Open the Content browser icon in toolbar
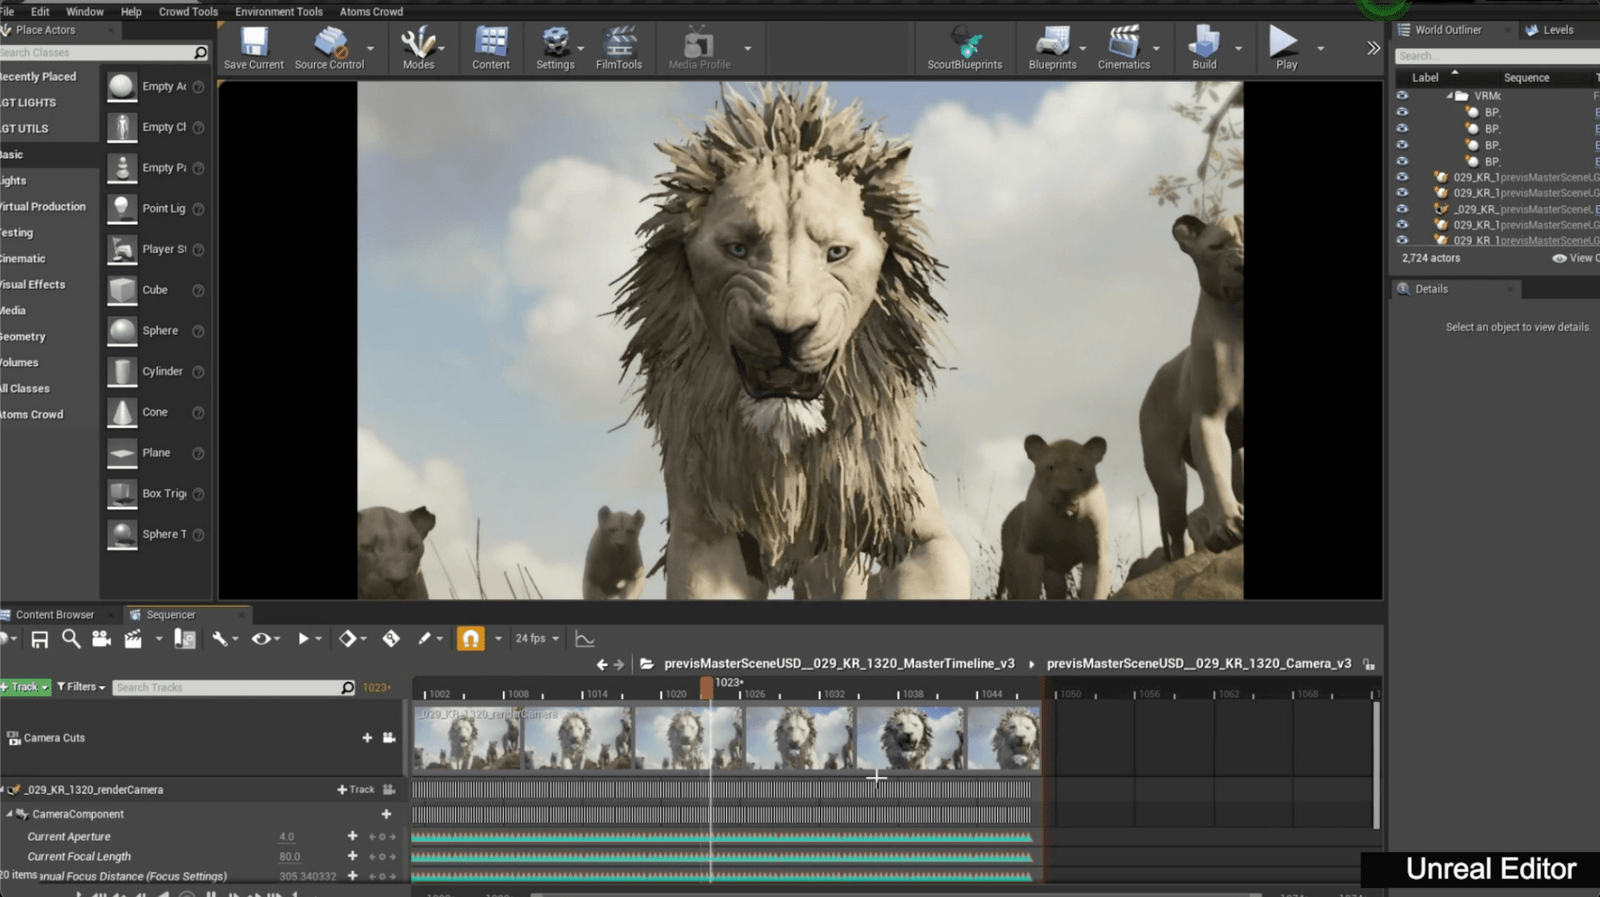 [491, 47]
